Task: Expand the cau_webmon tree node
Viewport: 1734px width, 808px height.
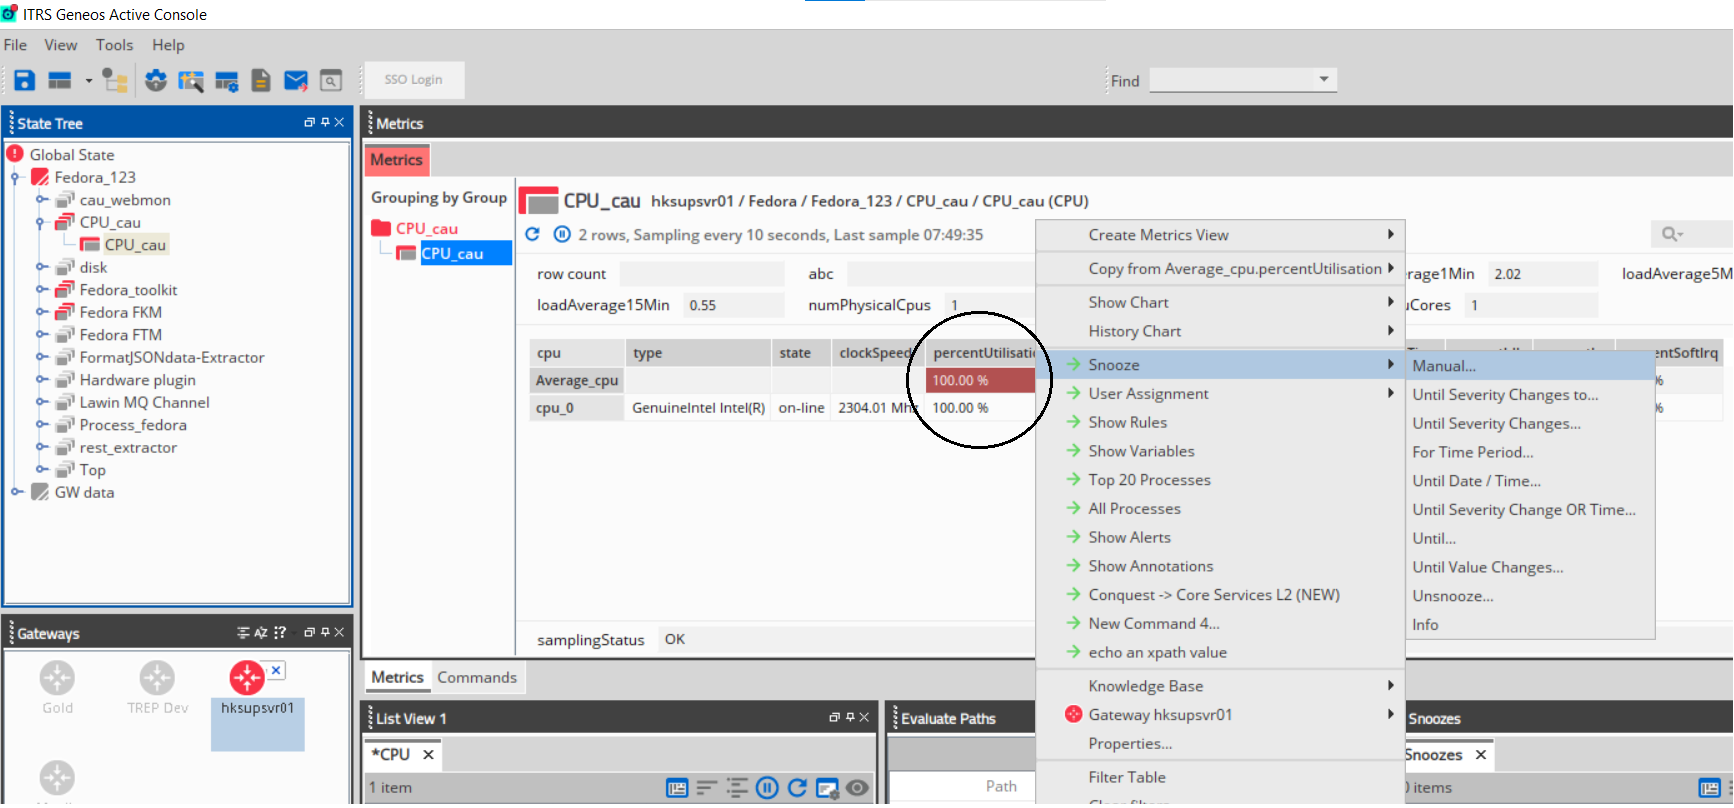Action: pyautogui.click(x=41, y=200)
